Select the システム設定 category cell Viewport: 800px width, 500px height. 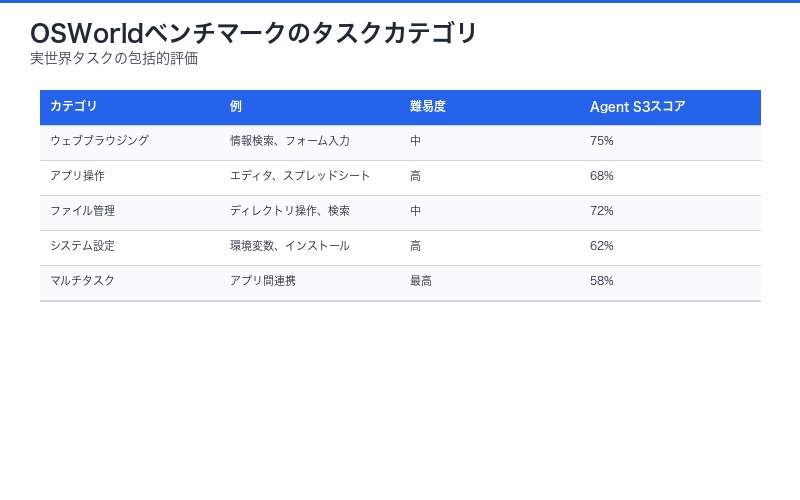[82, 246]
